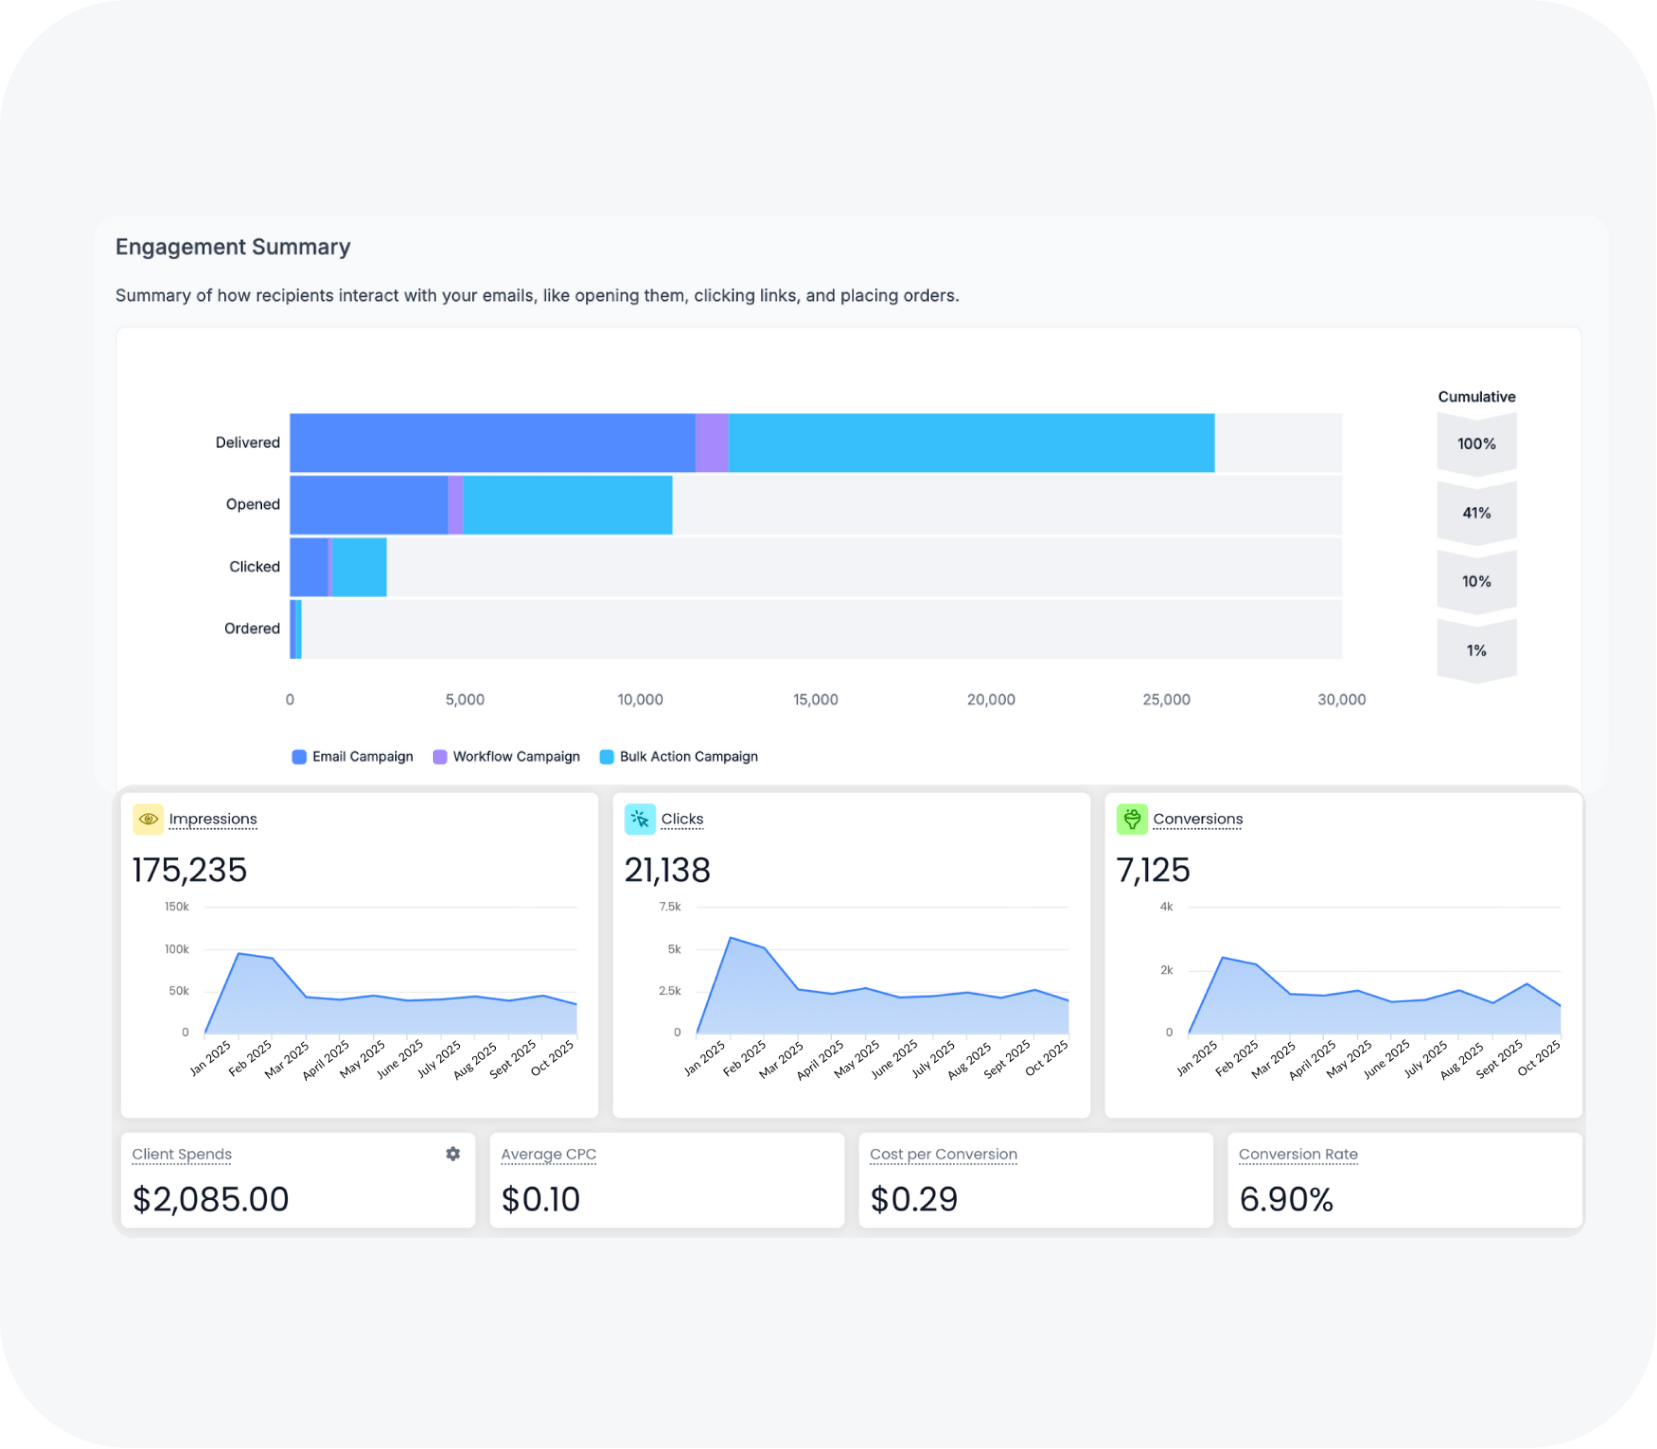Viewport: 1657px width, 1449px height.
Task: Click the Impressions eye icon
Action: tap(148, 819)
